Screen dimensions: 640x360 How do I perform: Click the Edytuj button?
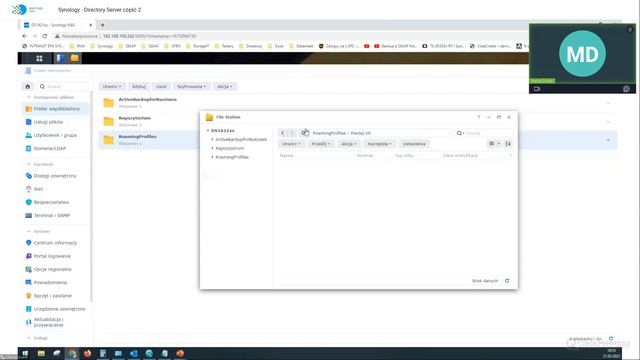tap(139, 87)
